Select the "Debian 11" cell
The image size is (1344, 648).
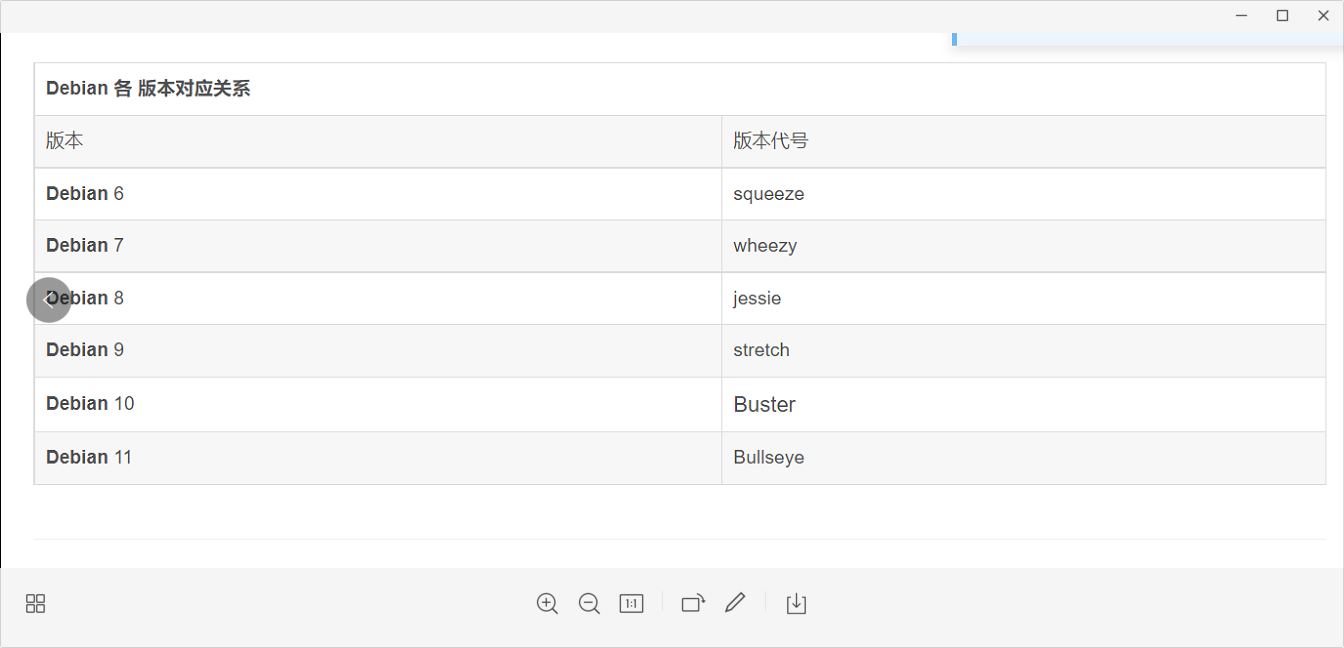[x=378, y=457]
